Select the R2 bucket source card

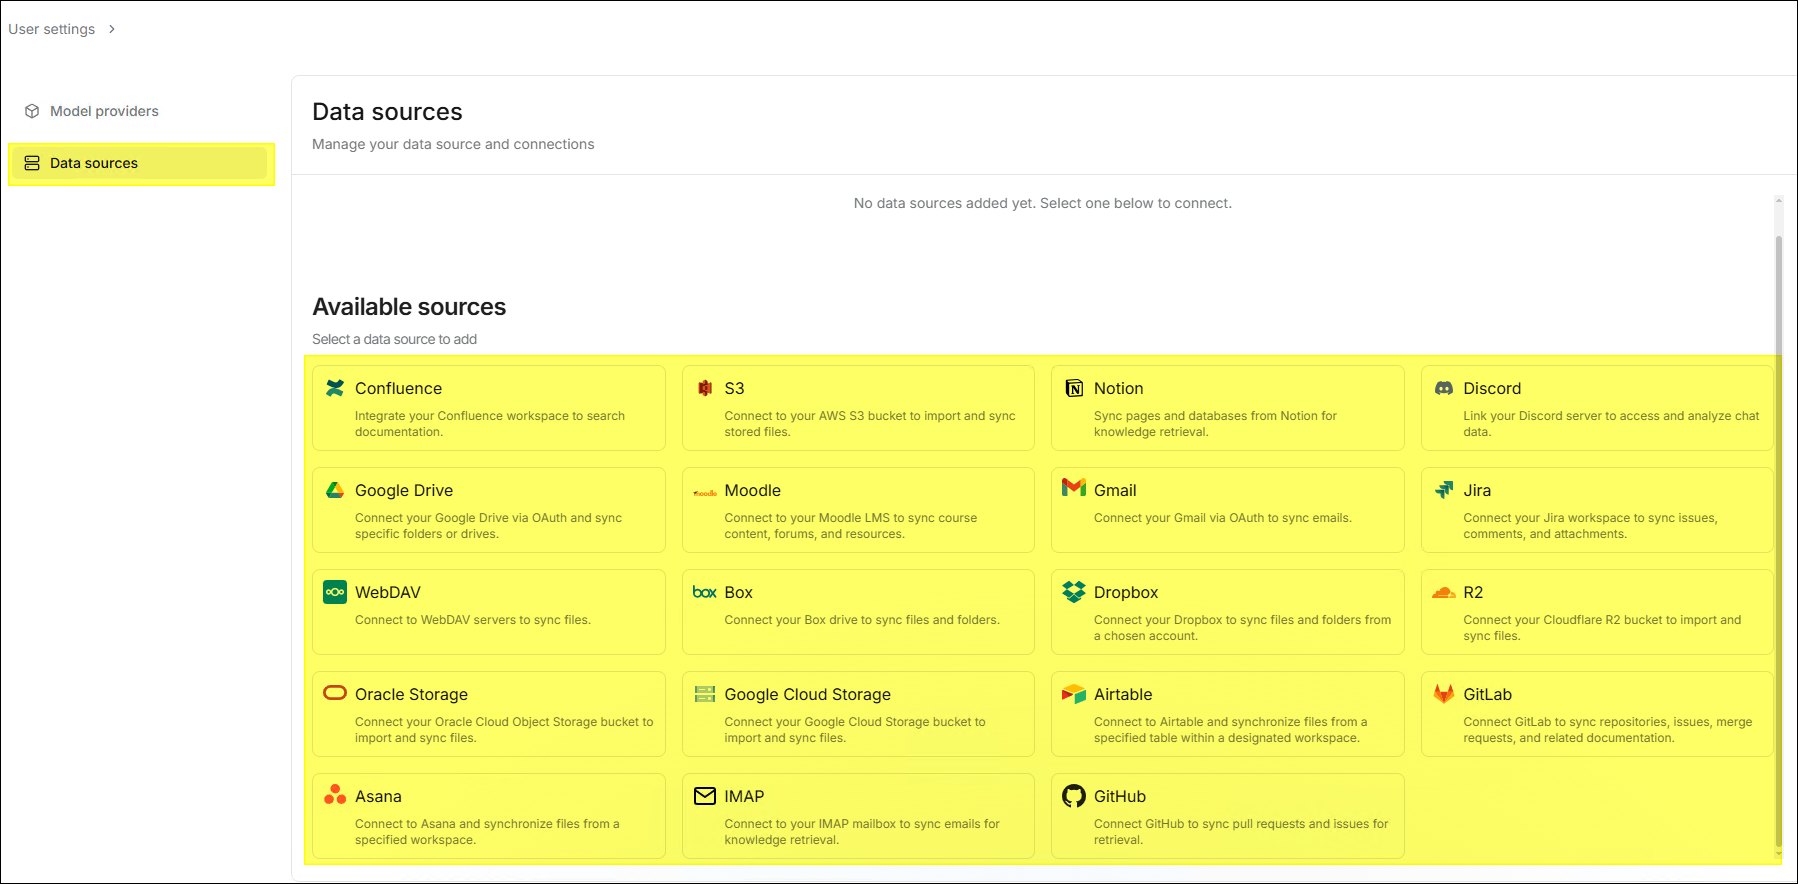tap(1597, 612)
